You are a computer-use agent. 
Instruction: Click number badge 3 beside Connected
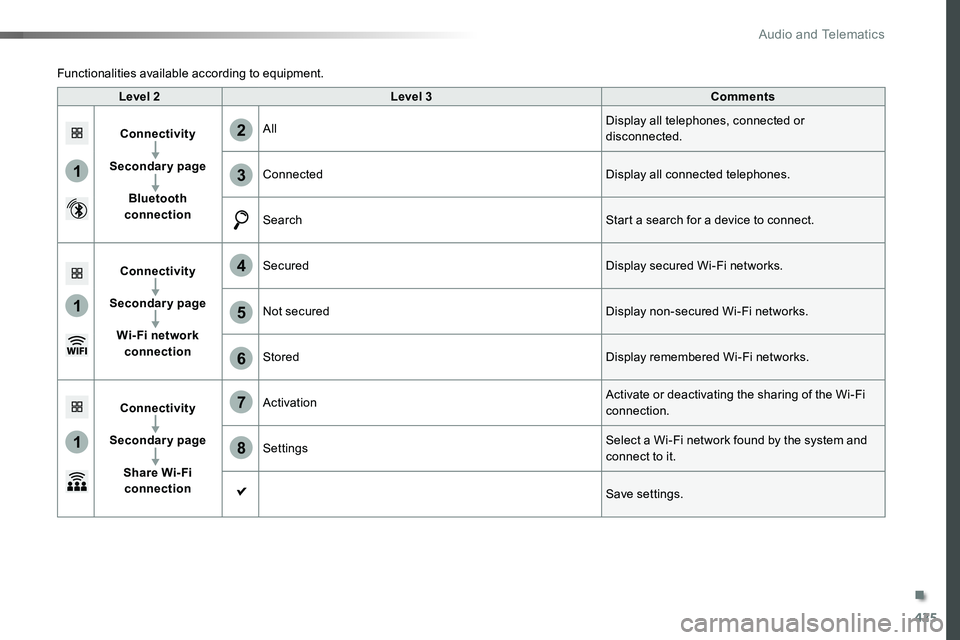[x=241, y=175]
